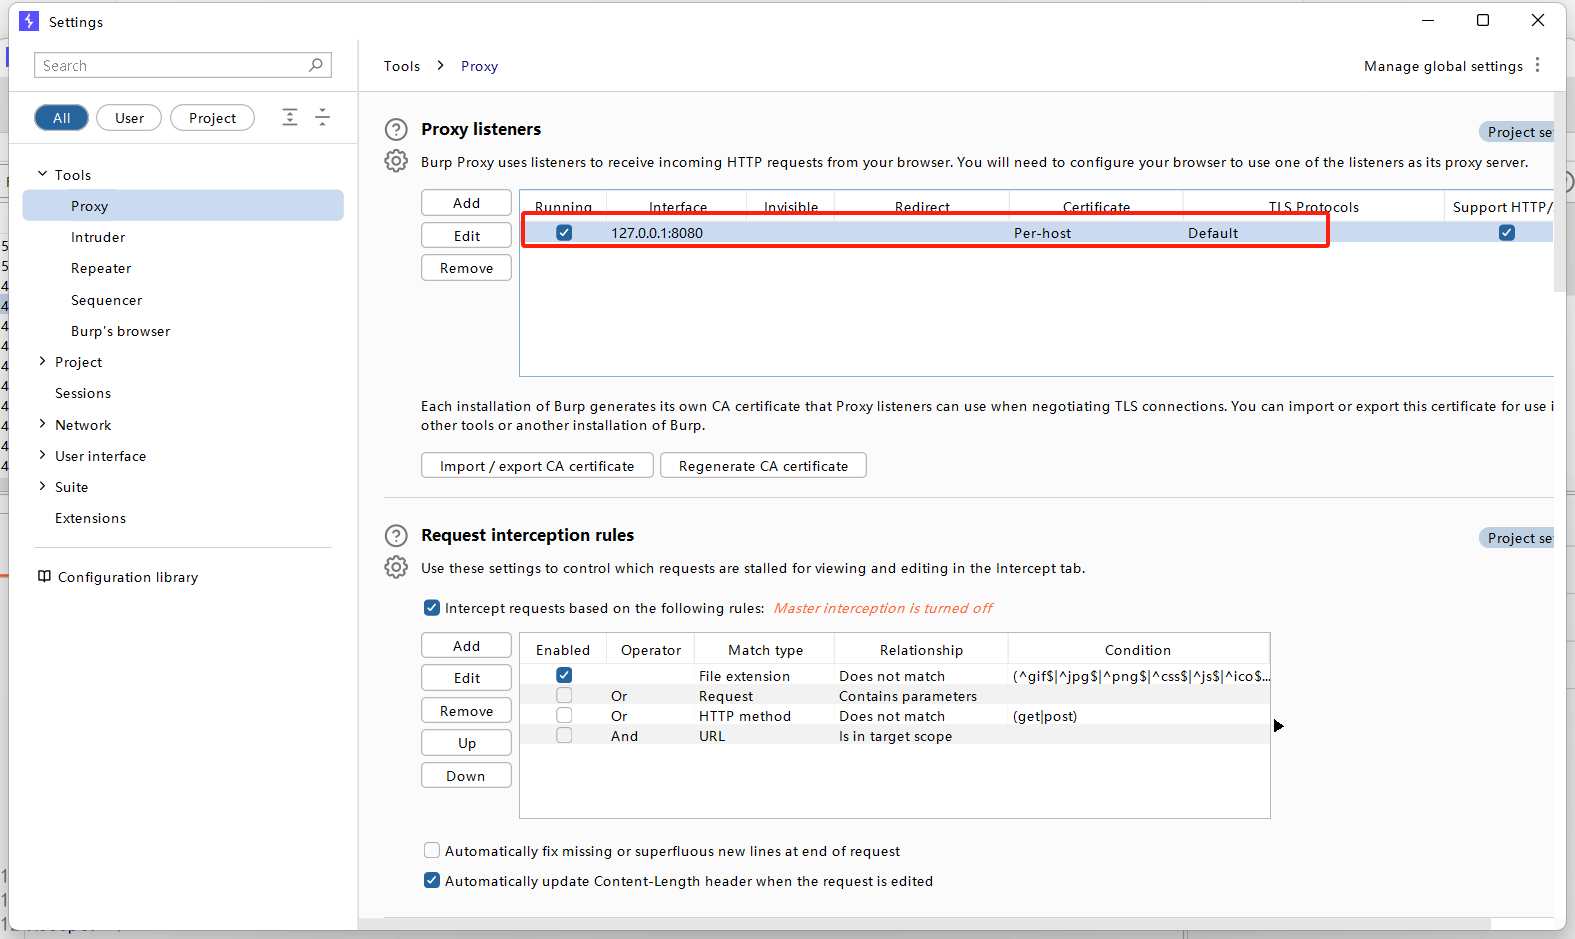Expand the Network settings node
This screenshot has width=1575, height=939.
tap(43, 424)
